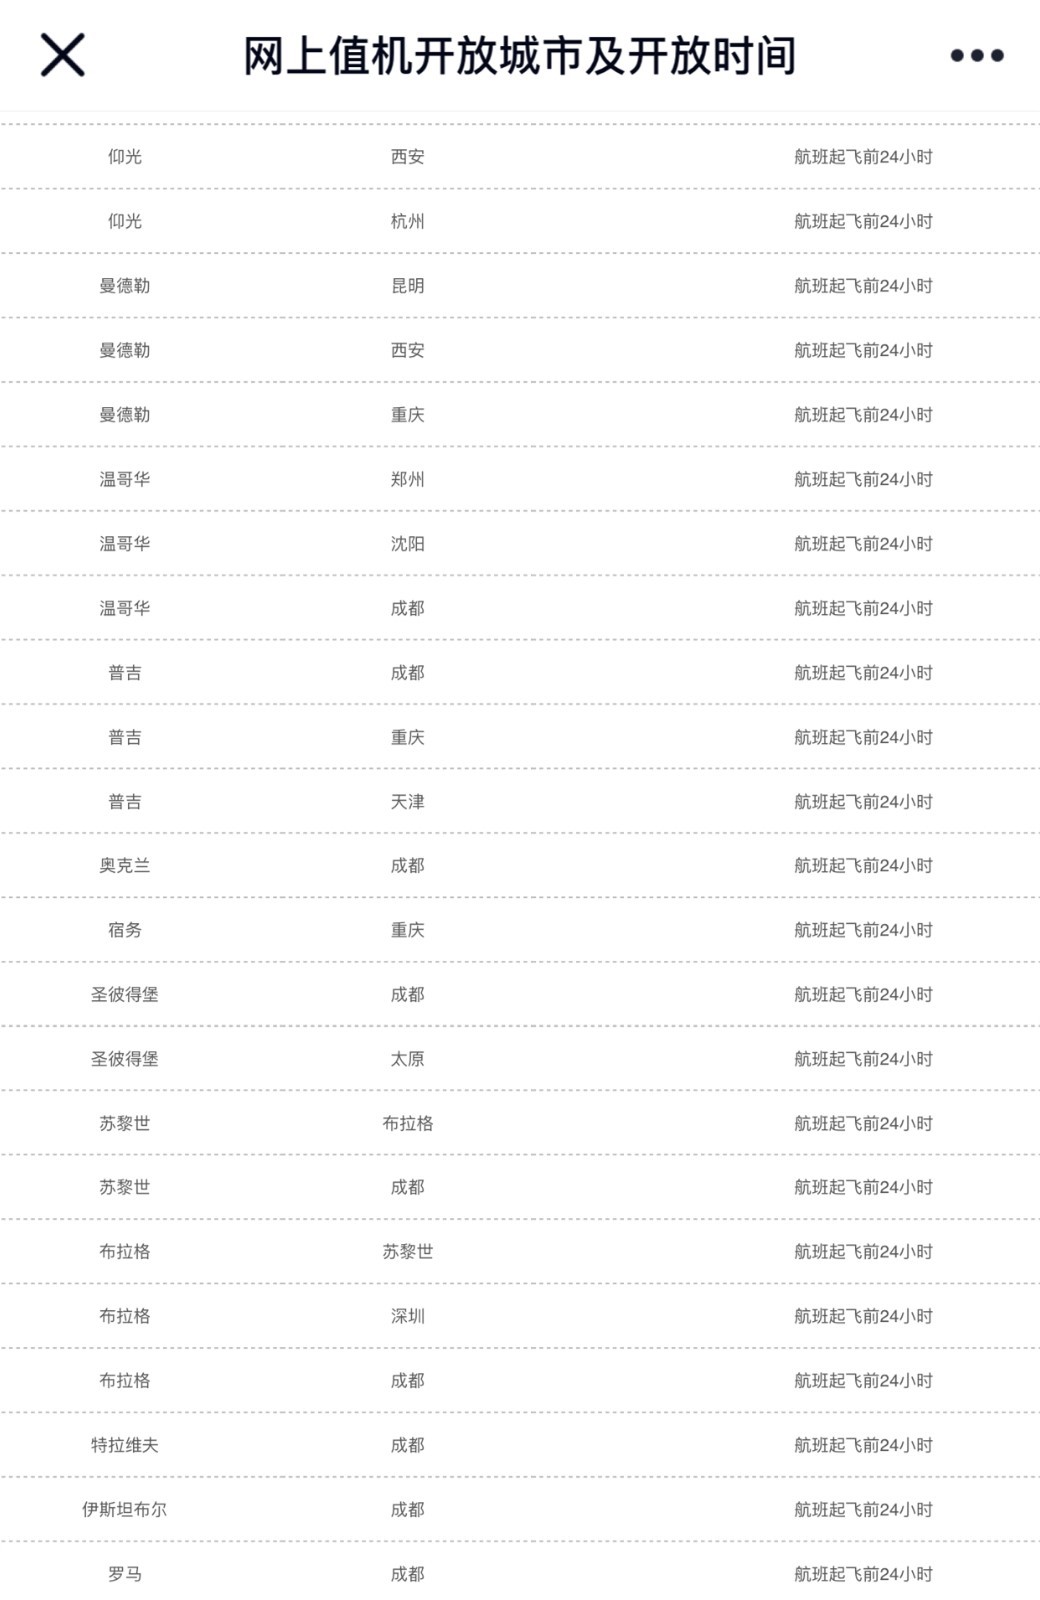The image size is (1040, 1600).
Task: Select 天津 in the 普吉 row
Action: (x=407, y=801)
